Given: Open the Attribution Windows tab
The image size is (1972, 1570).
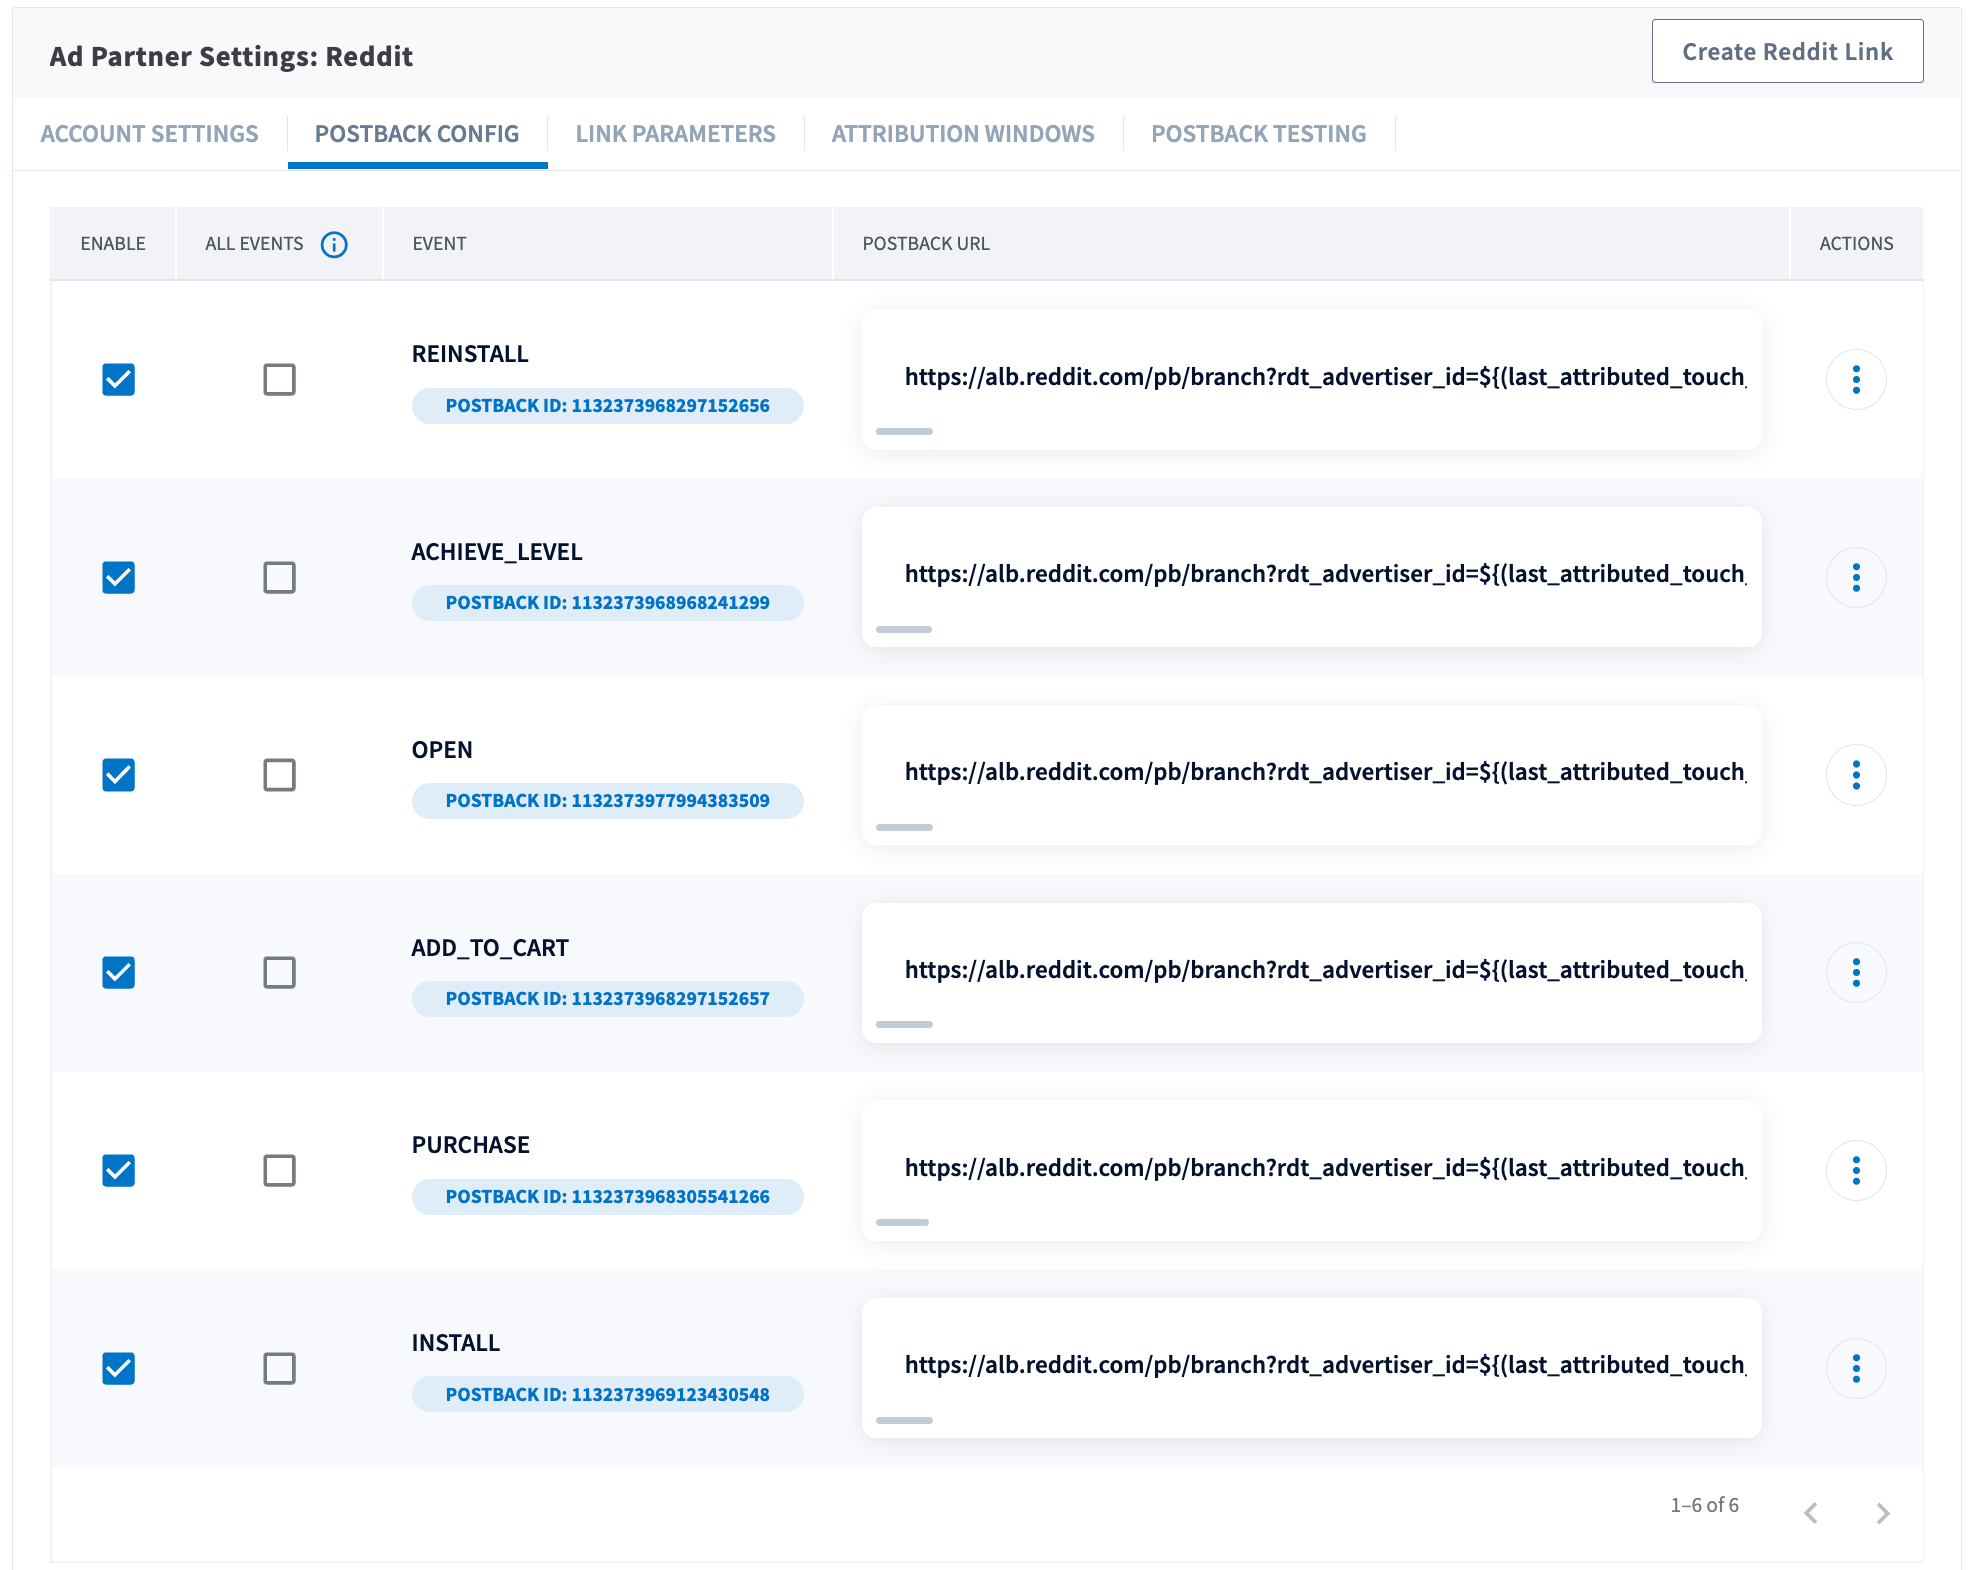Looking at the screenshot, I should [962, 134].
